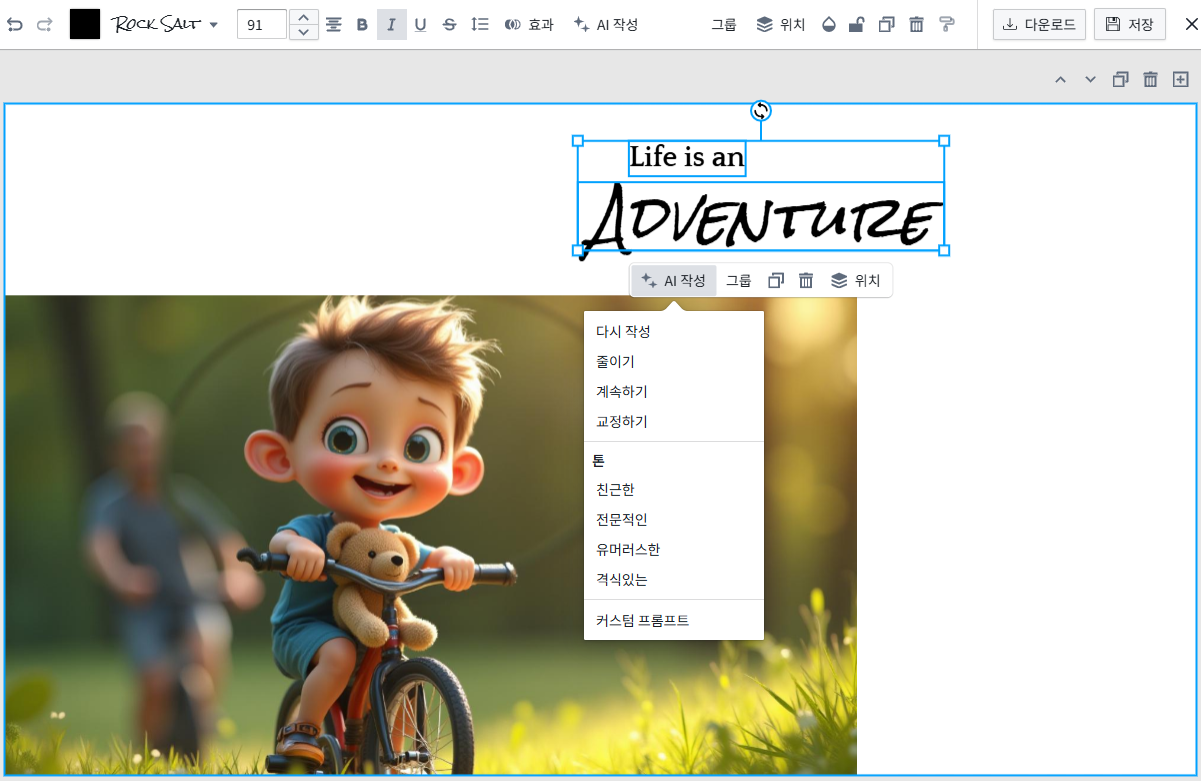Click the lock icon in top toolbar
The image size is (1201, 781).
[x=856, y=24]
